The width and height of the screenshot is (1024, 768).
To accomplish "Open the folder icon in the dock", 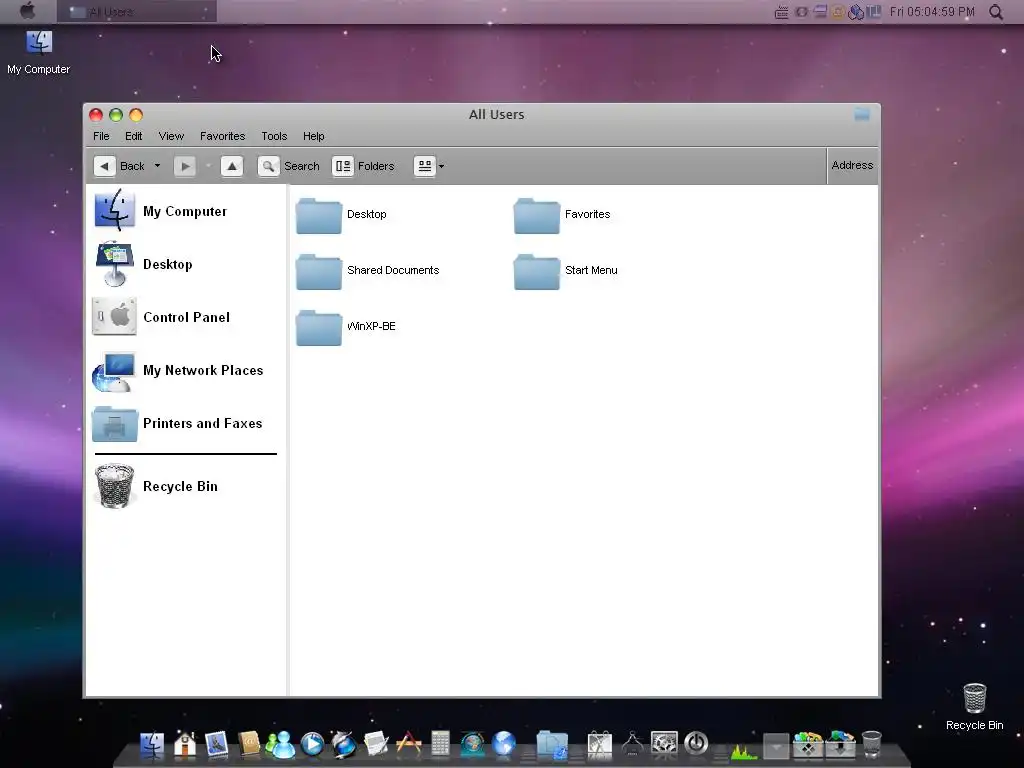I will [552, 745].
